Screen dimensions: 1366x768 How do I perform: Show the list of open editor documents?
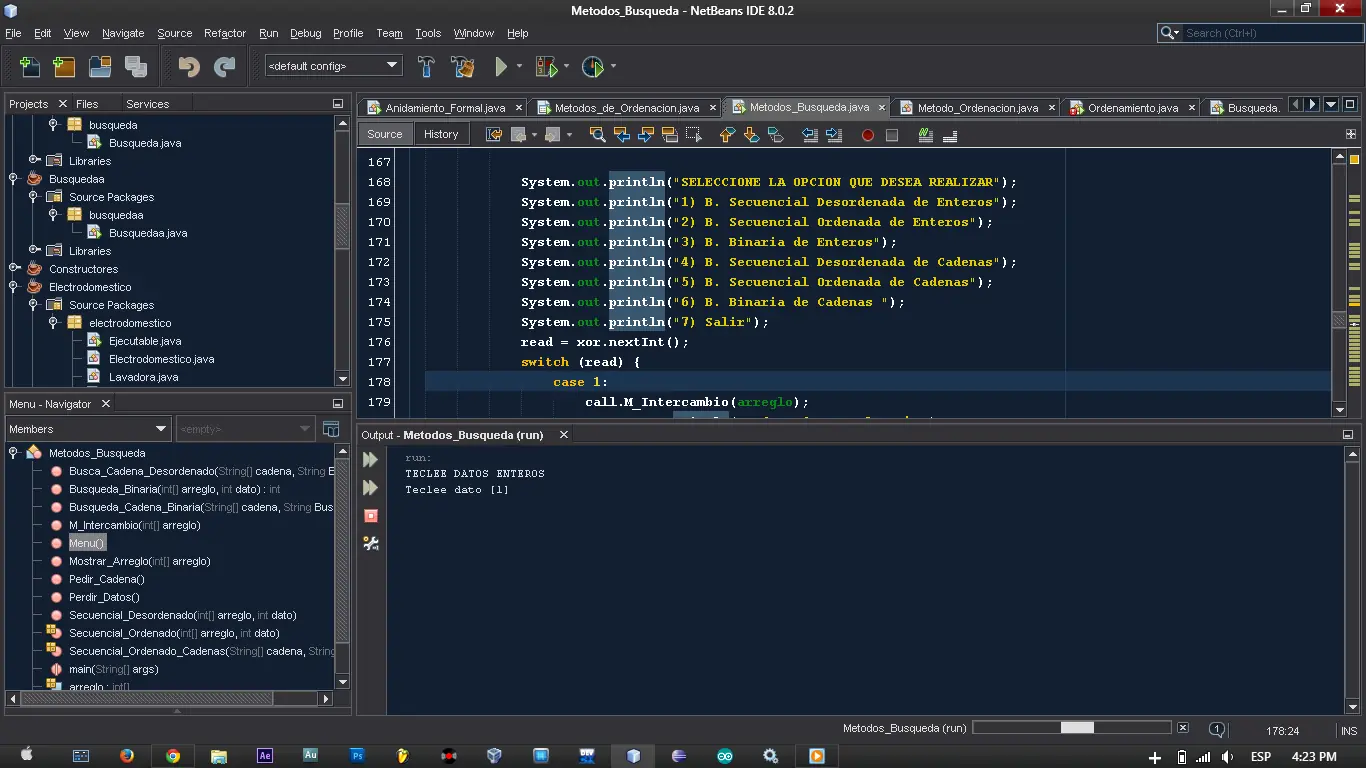(1331, 104)
